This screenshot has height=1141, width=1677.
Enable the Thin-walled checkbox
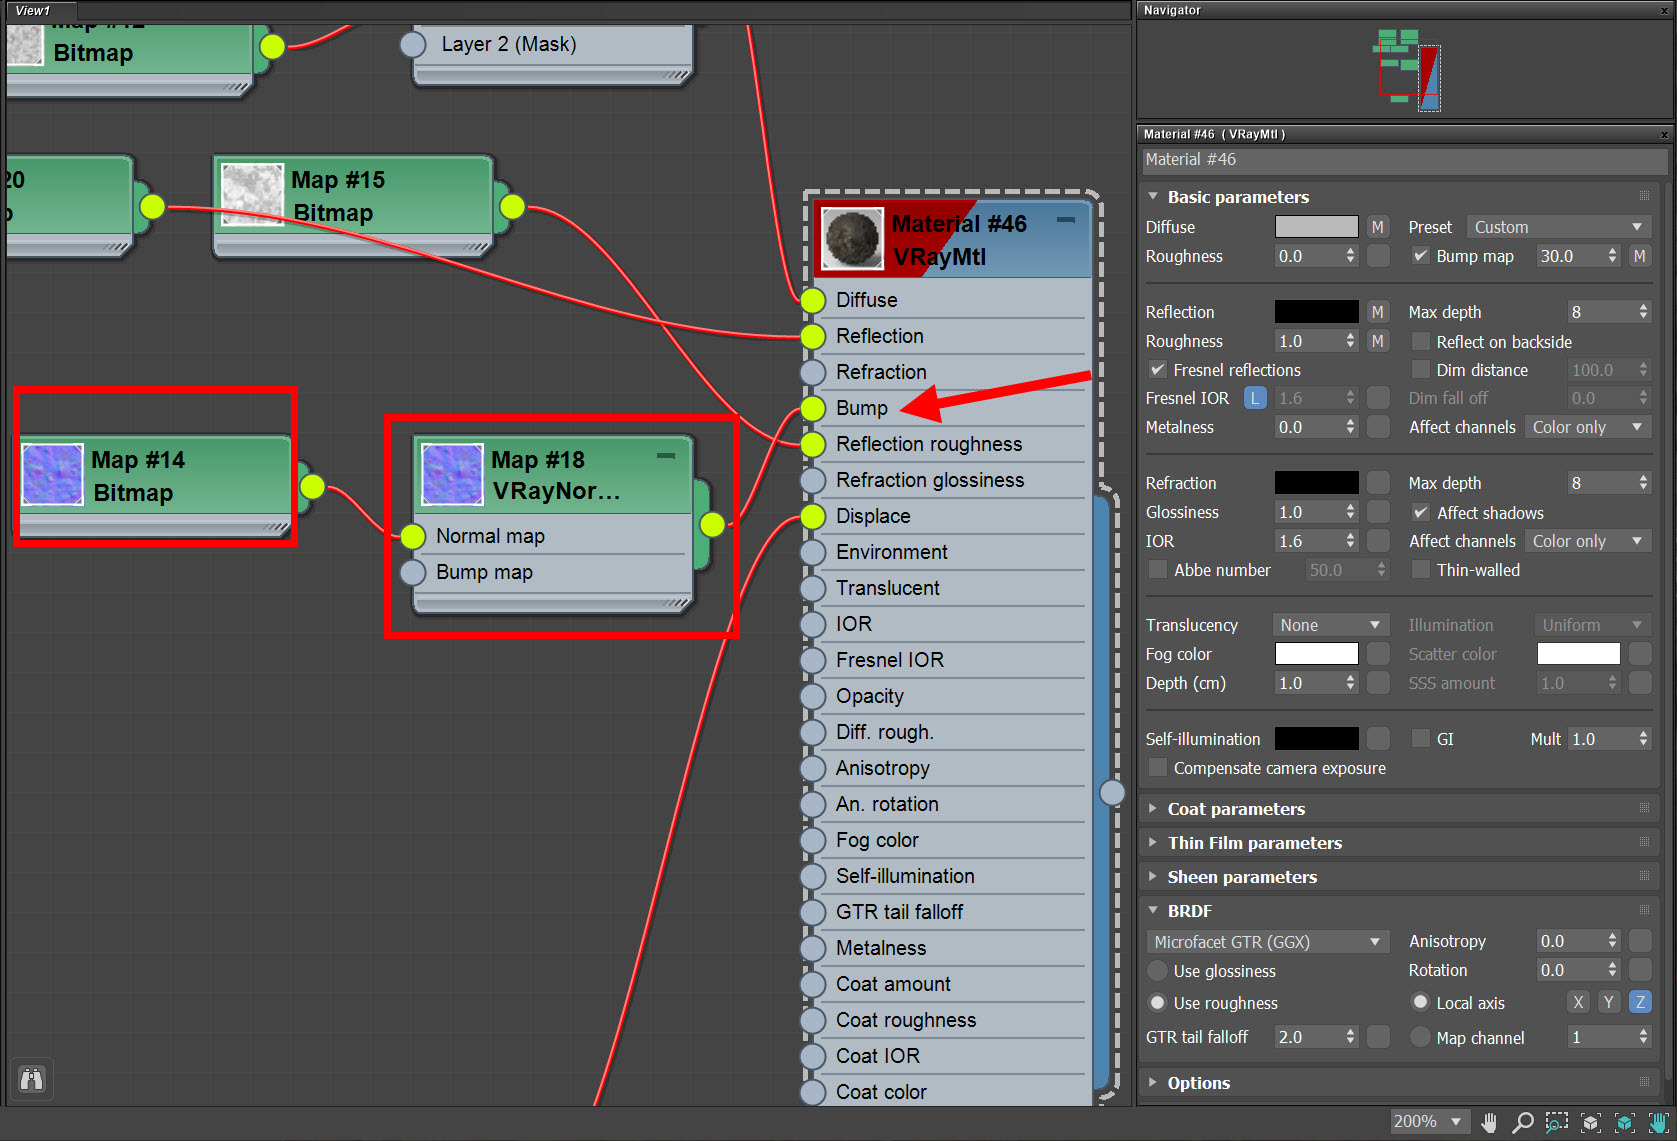click(1420, 570)
